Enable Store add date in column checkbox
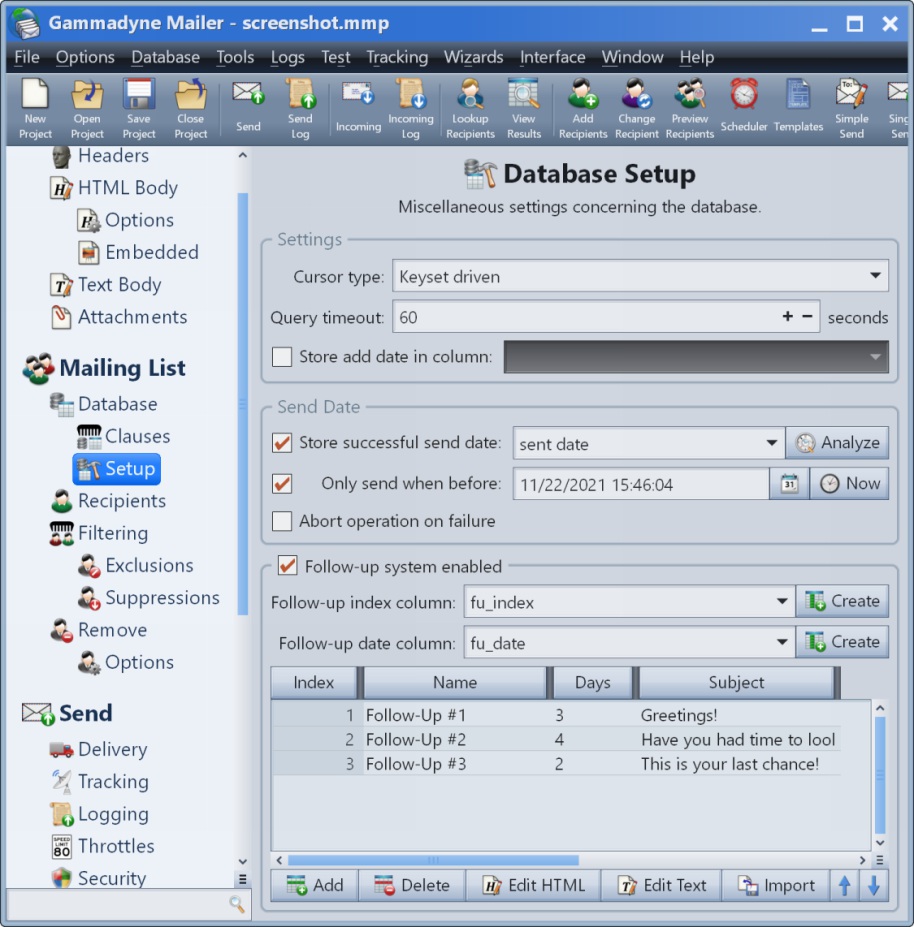Image resolution: width=914 pixels, height=927 pixels. (282, 356)
